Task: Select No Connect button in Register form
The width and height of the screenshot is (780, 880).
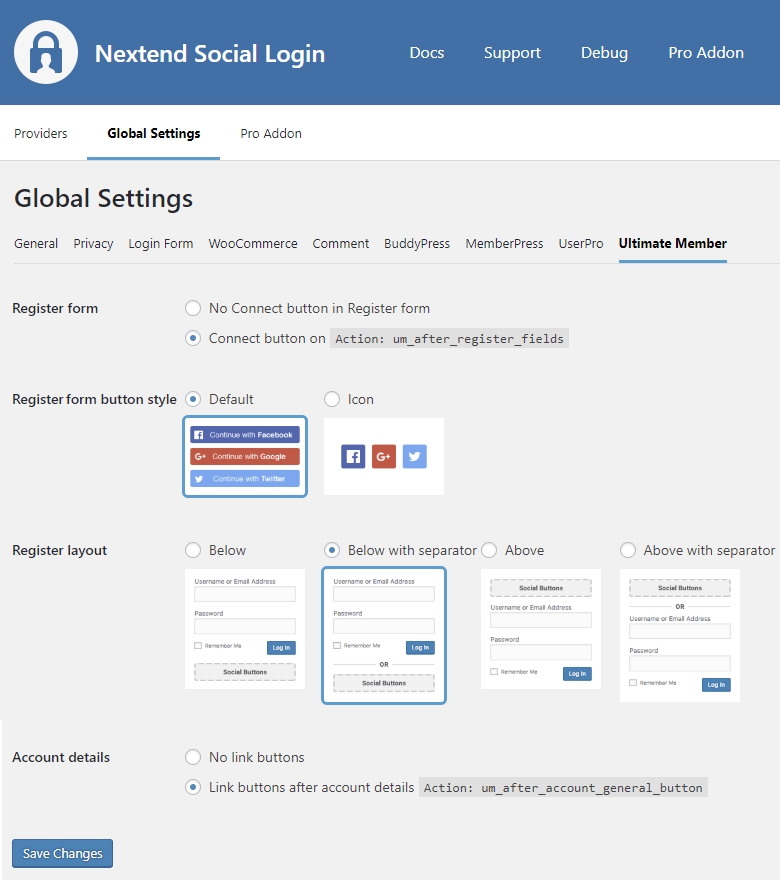Action: pyautogui.click(x=194, y=308)
